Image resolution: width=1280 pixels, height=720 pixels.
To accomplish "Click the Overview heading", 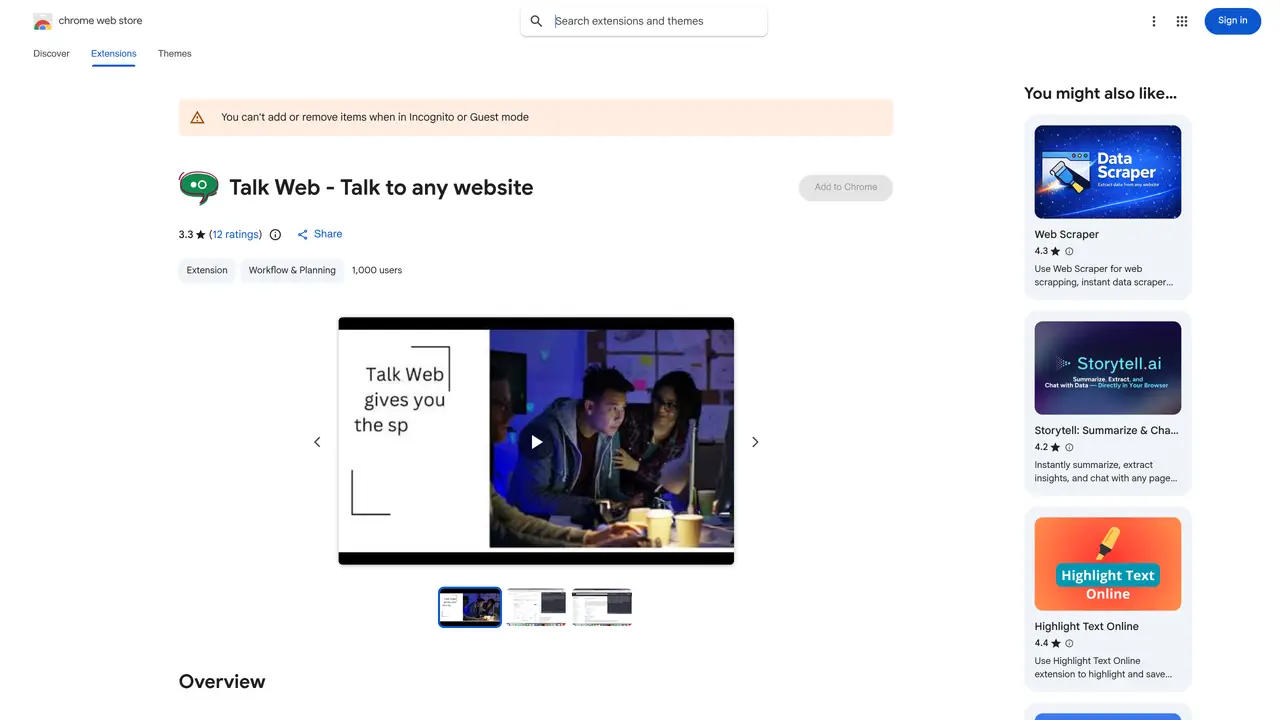I will click(x=222, y=682).
